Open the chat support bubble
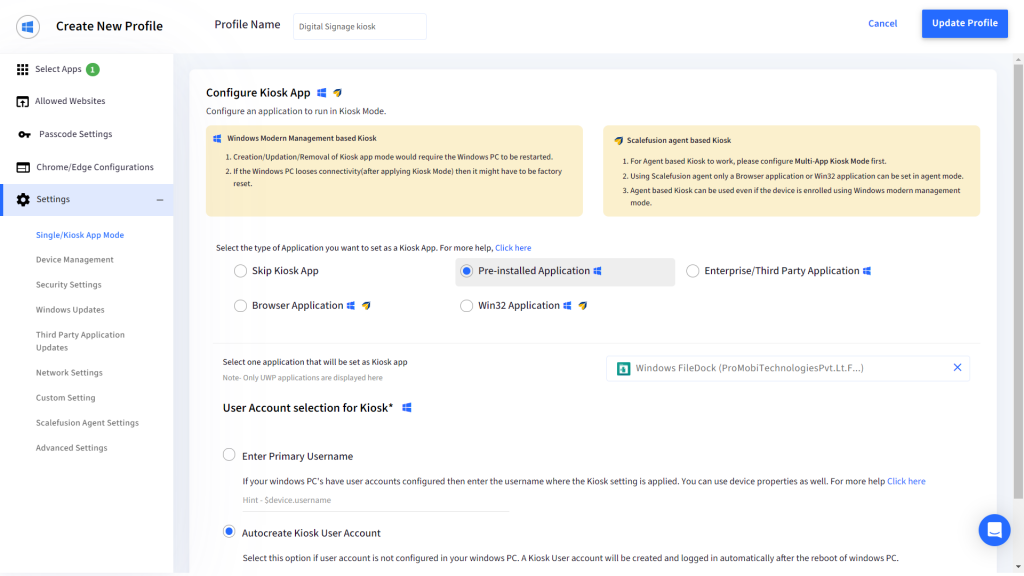Screen dimensions: 1024x576 click(994, 530)
